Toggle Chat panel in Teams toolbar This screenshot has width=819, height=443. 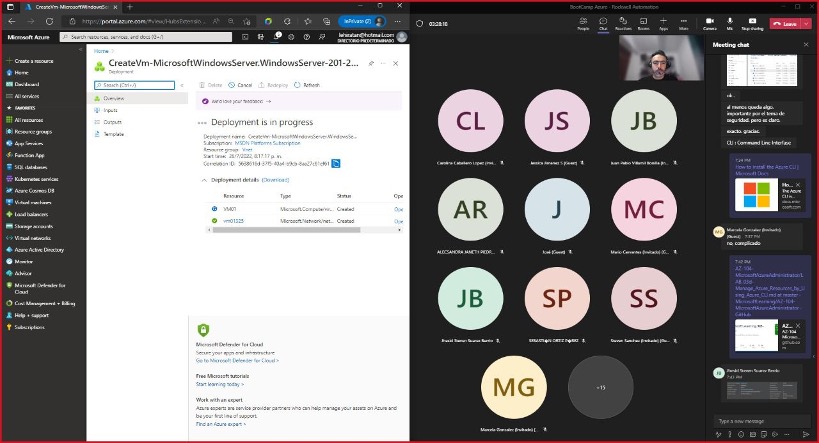coord(603,24)
